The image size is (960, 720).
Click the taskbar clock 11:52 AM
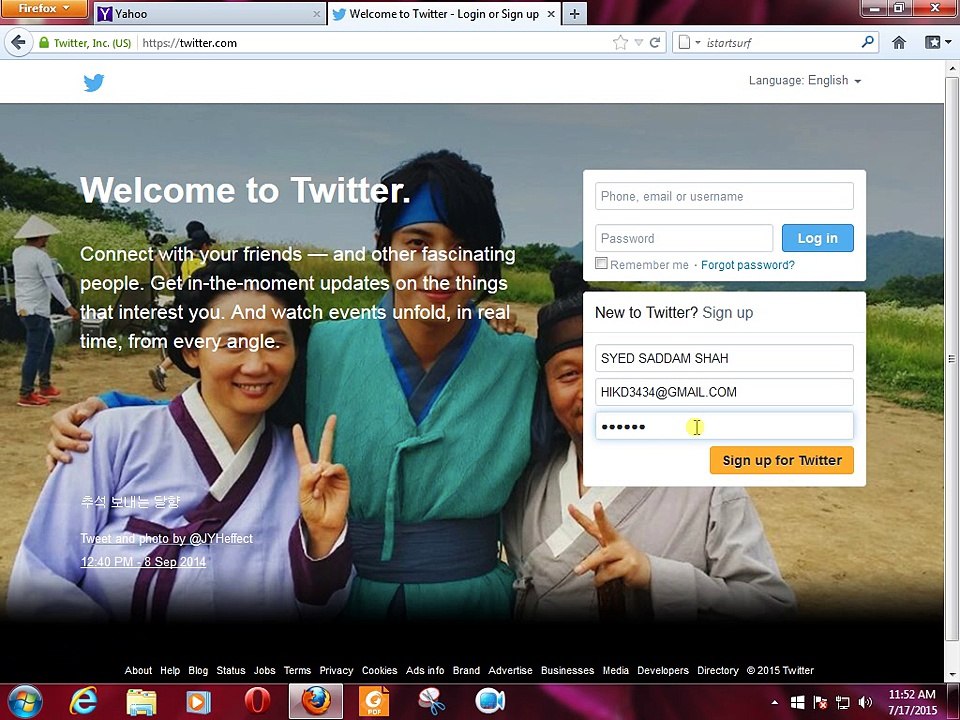[x=912, y=702]
